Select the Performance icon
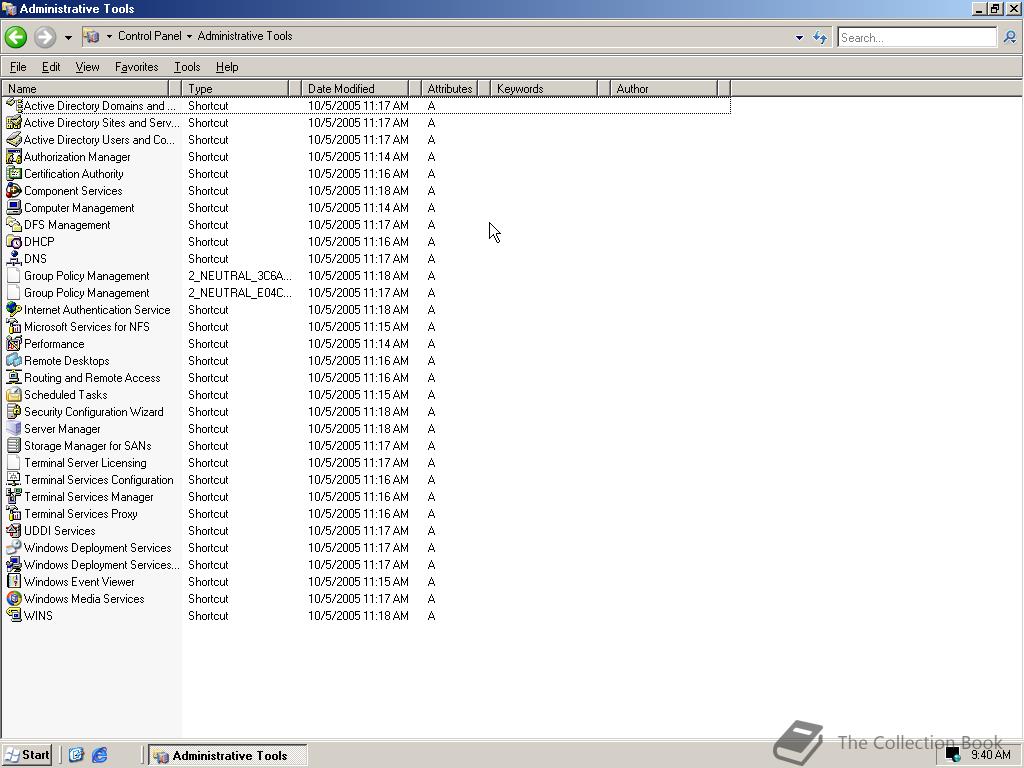The image size is (1024, 768). [x=14, y=344]
